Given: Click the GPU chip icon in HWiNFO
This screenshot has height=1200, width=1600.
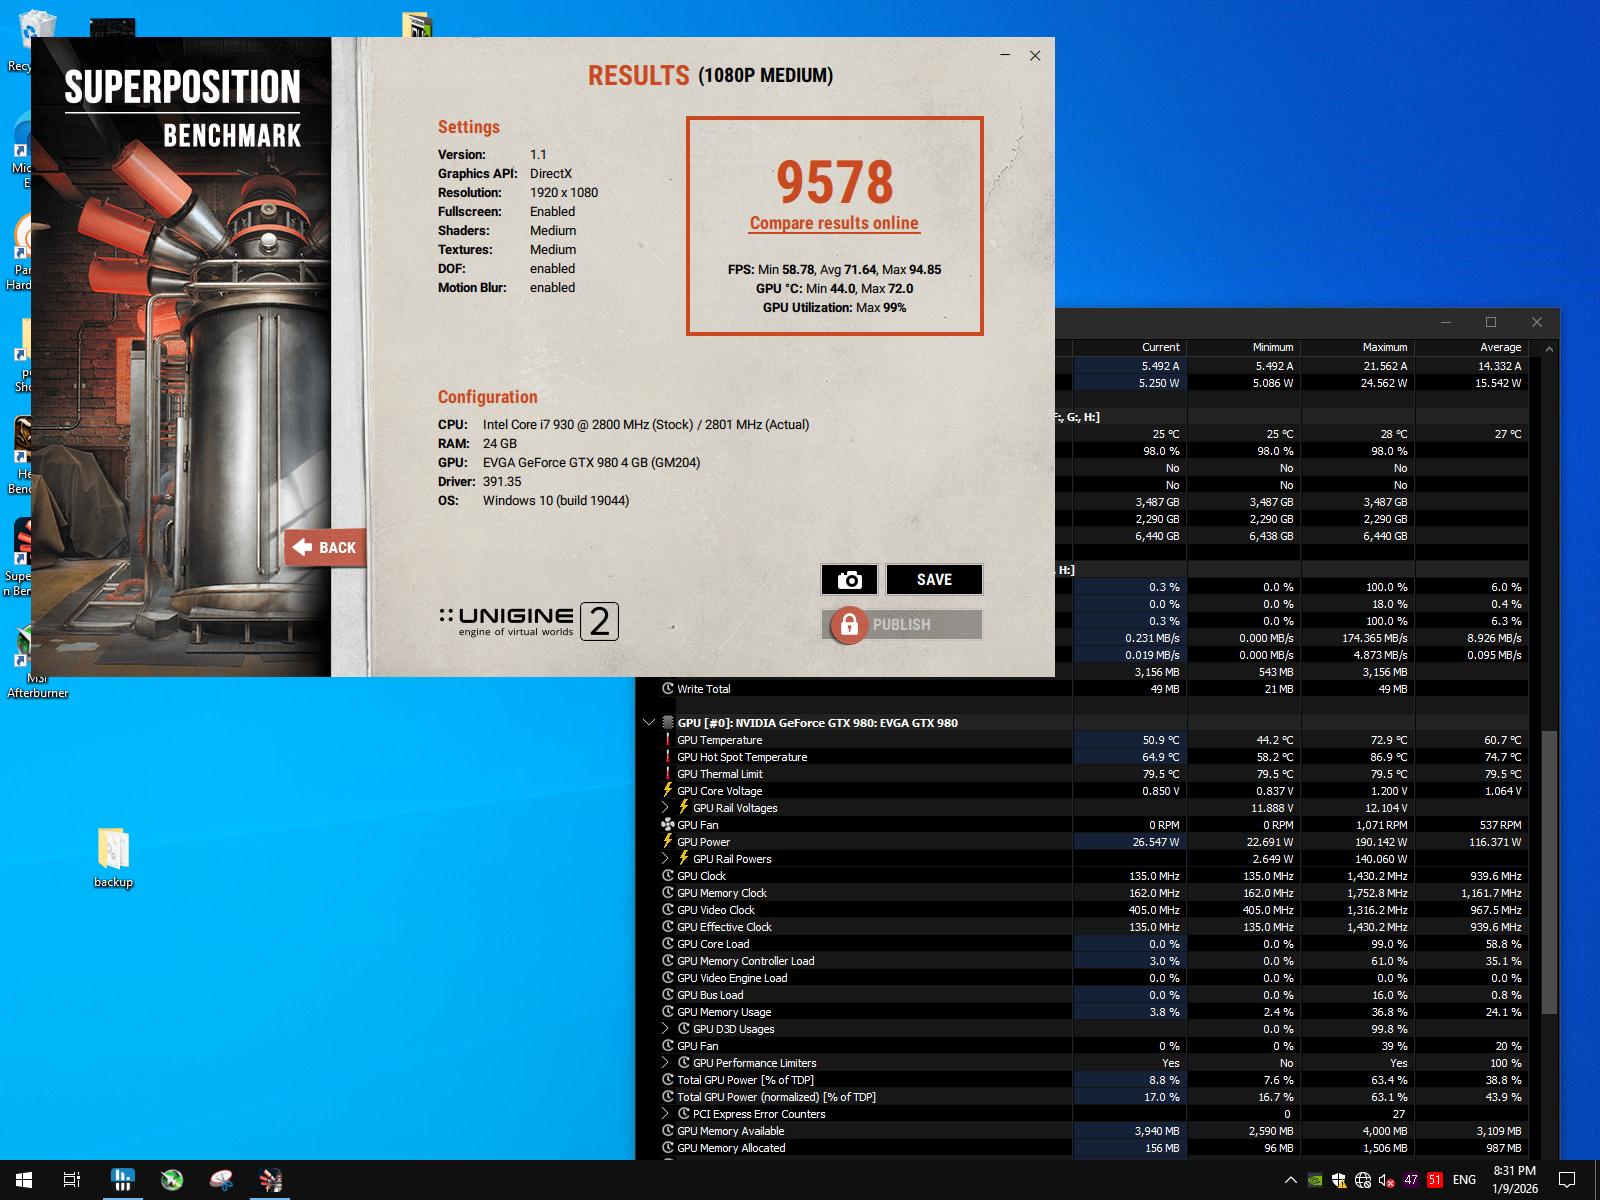Looking at the screenshot, I should coord(668,722).
